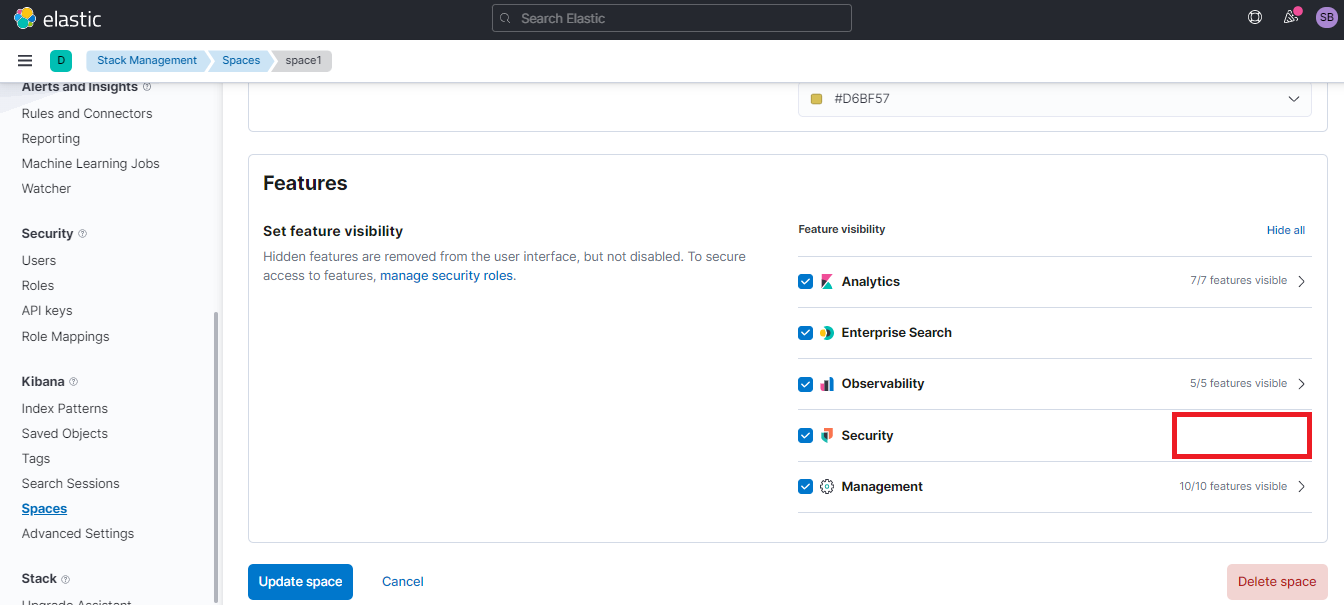
Task: Open Index Patterns in sidebar
Action: (x=65, y=409)
